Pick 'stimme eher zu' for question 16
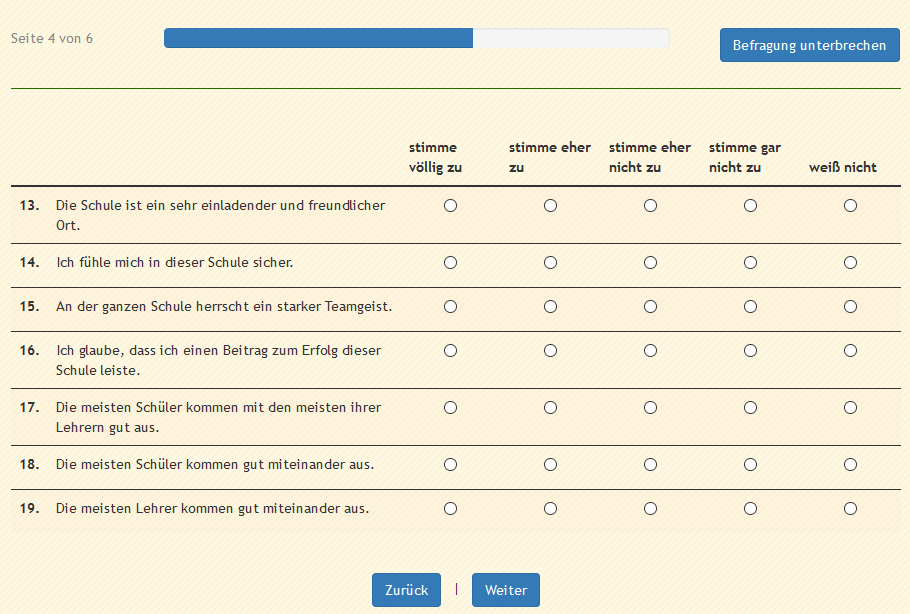 550,351
